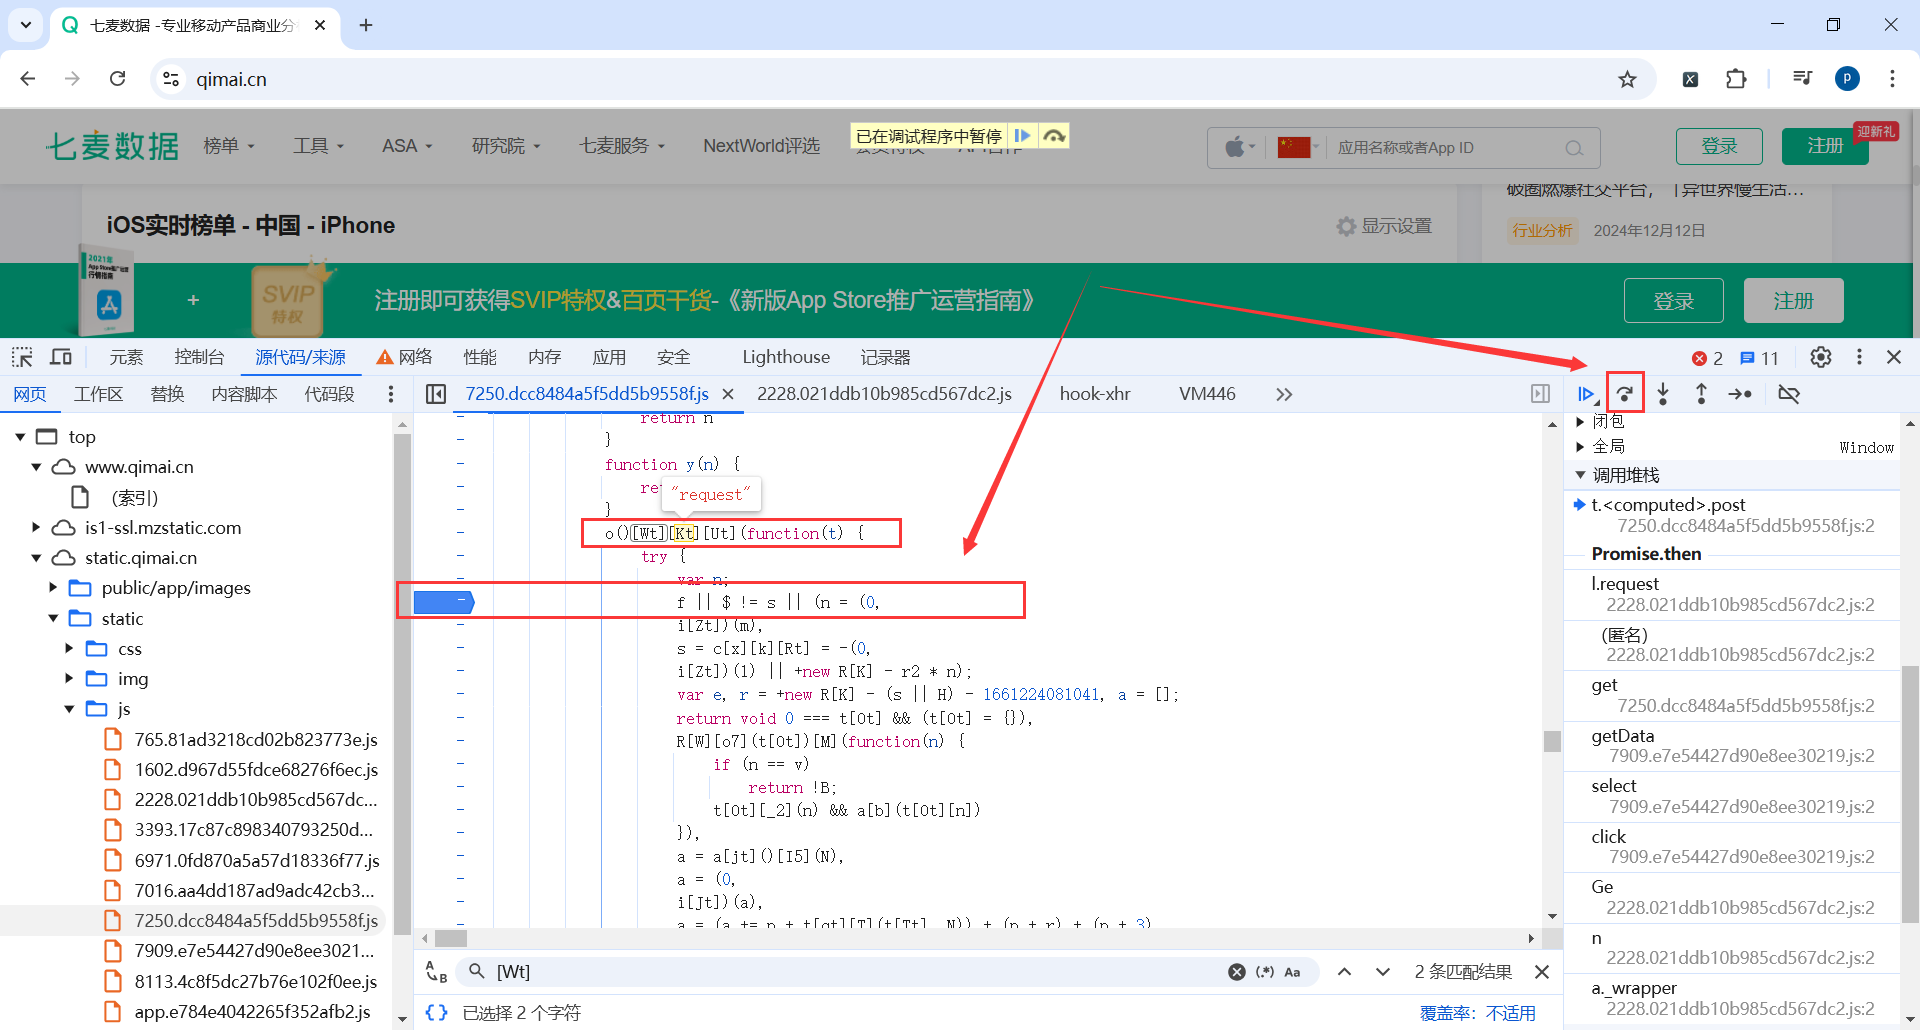Resume from the page's paused-in-debugger overlay

[x=1022, y=136]
